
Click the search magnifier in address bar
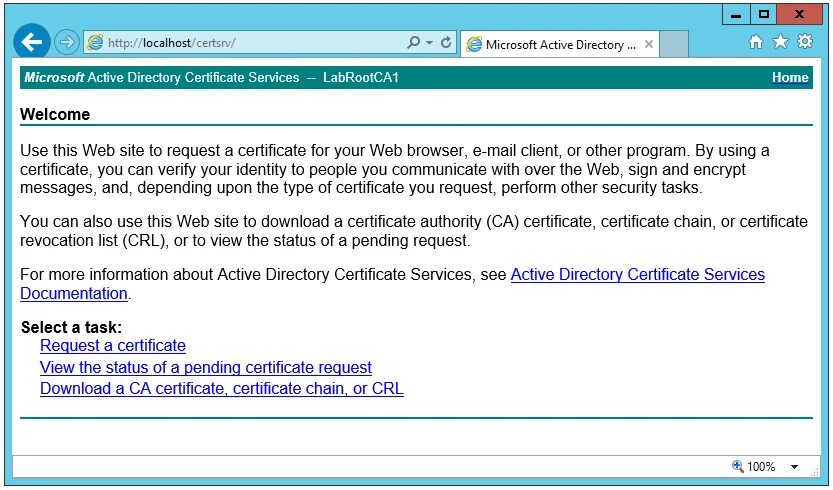413,43
